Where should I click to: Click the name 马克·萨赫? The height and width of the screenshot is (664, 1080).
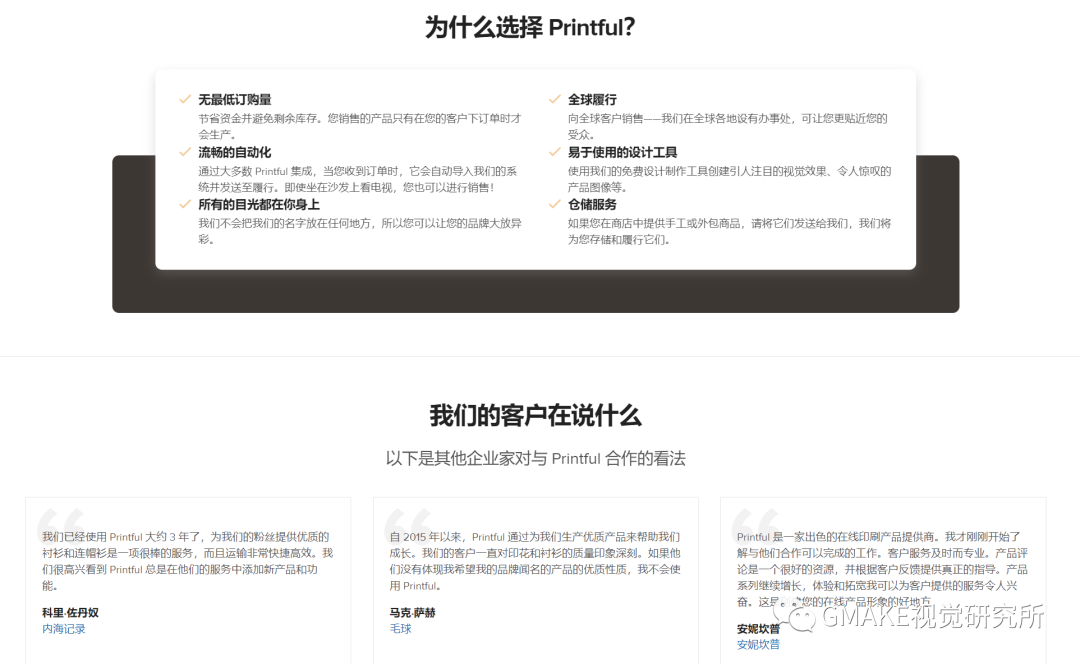[413, 612]
